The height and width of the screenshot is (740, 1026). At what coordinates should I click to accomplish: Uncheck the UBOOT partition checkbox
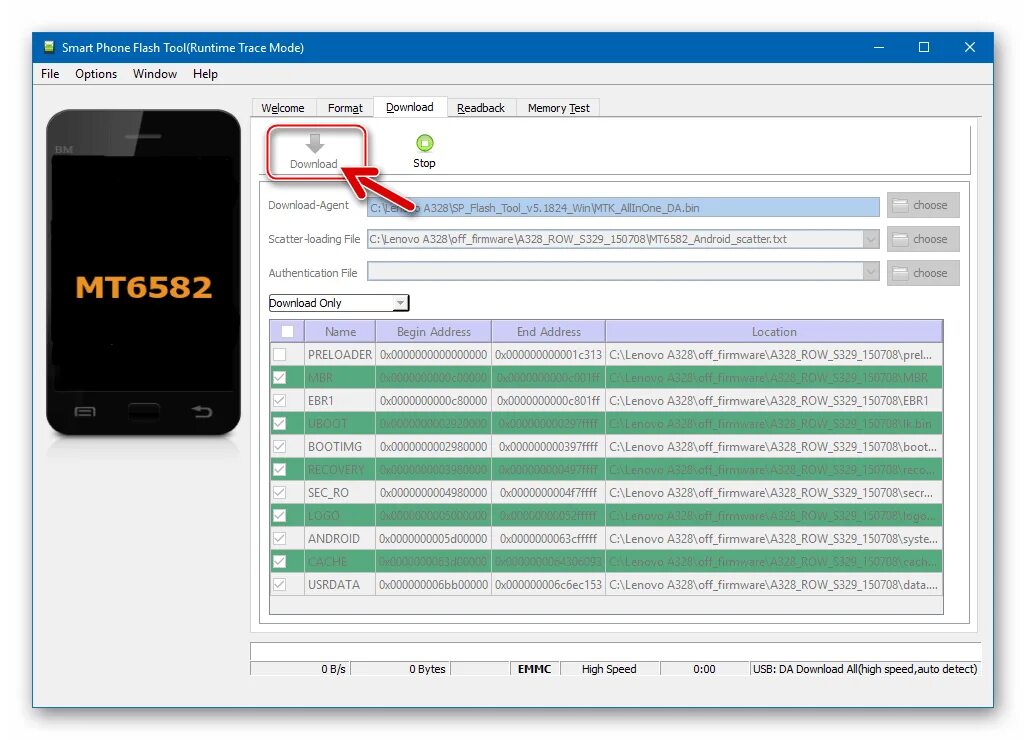[x=279, y=423]
